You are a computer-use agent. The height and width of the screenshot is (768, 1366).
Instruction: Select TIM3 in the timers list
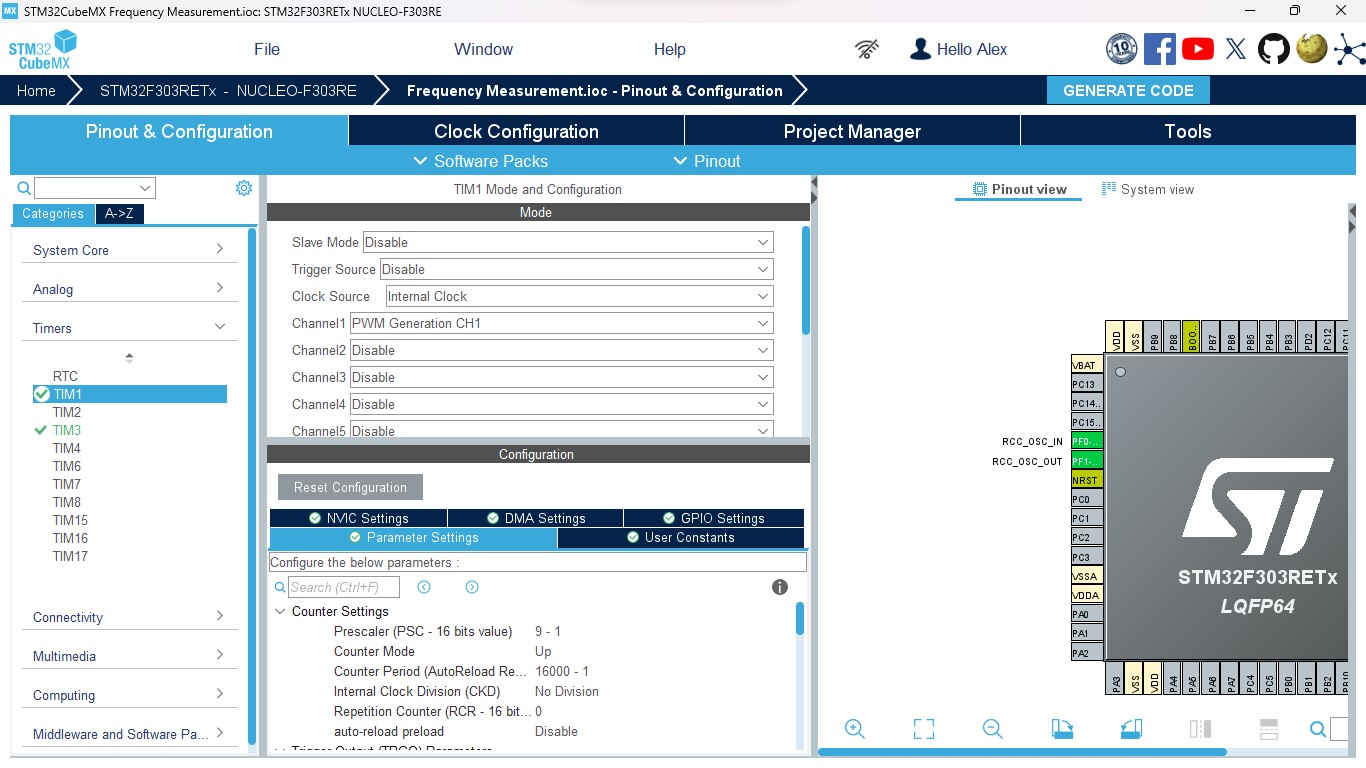coord(67,430)
